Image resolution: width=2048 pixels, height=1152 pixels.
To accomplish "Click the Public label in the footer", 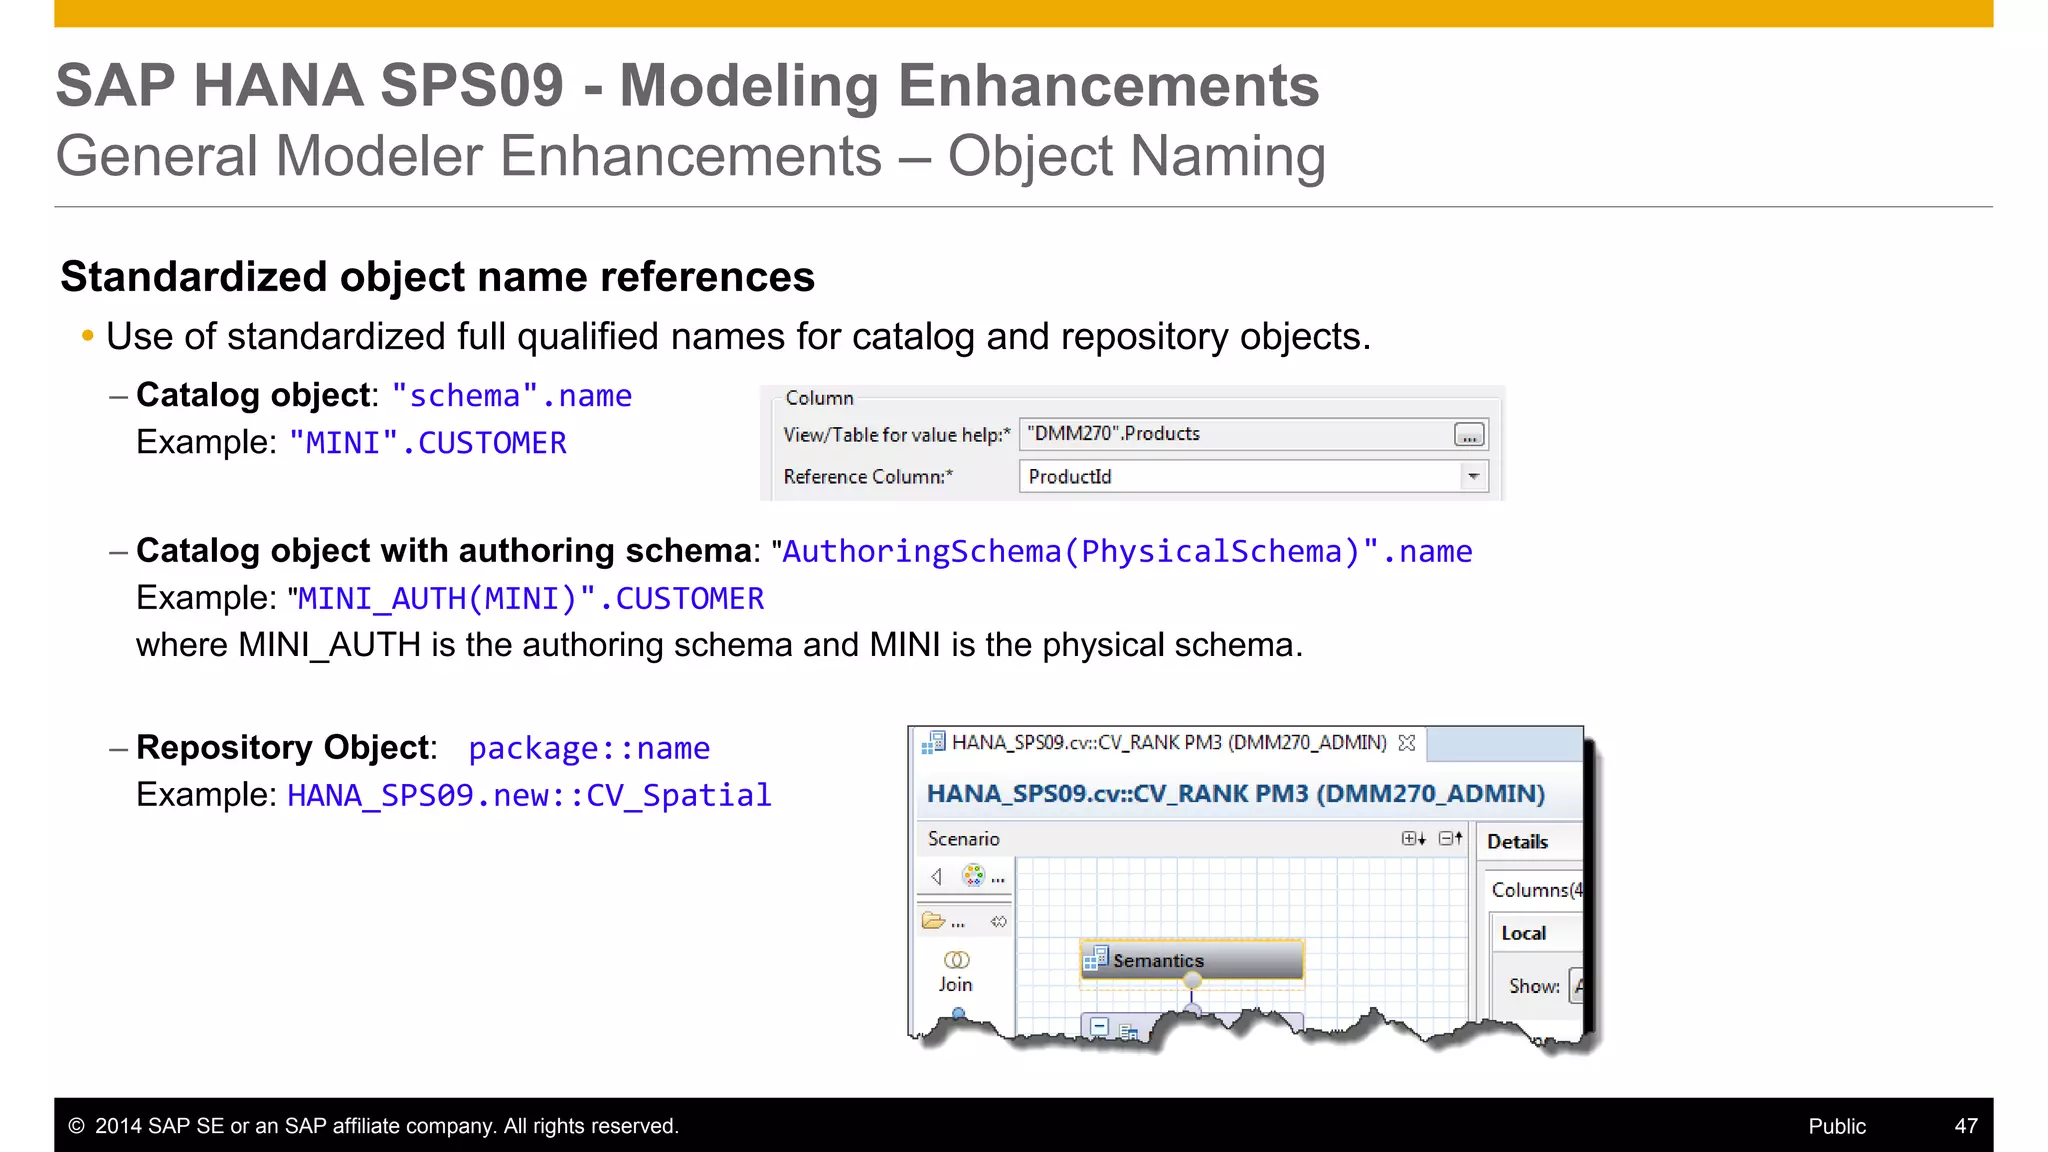I will point(1837,1126).
